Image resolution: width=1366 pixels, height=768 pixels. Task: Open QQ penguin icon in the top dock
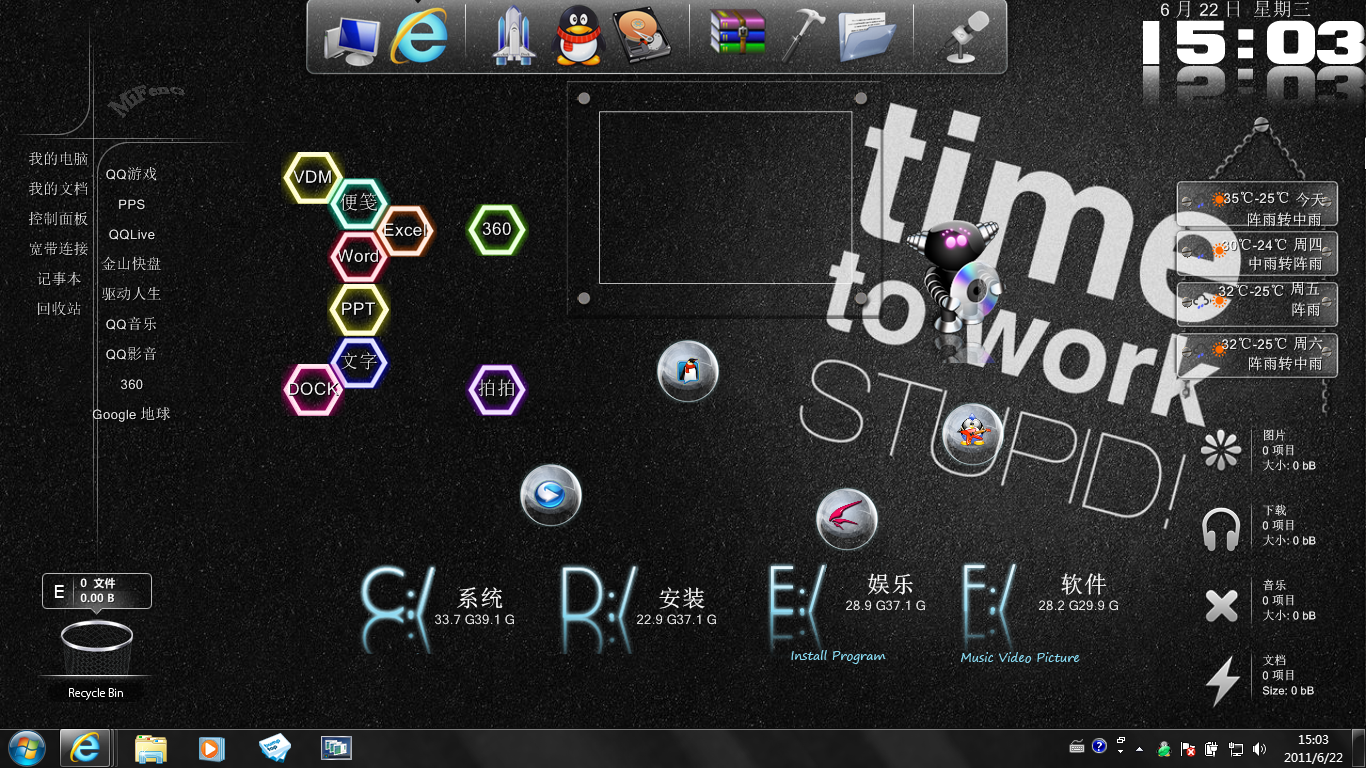578,38
